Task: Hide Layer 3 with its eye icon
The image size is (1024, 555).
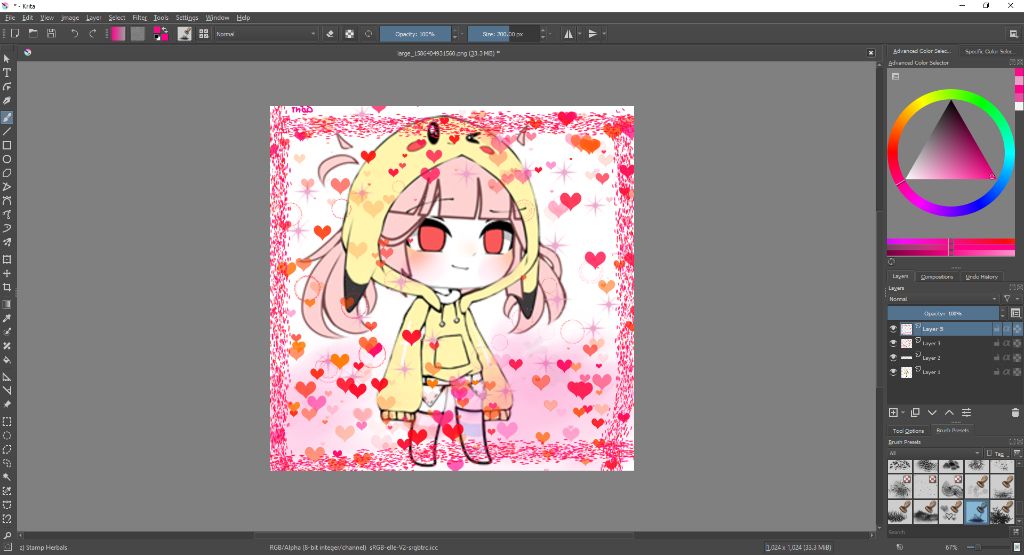Action: pyautogui.click(x=893, y=343)
